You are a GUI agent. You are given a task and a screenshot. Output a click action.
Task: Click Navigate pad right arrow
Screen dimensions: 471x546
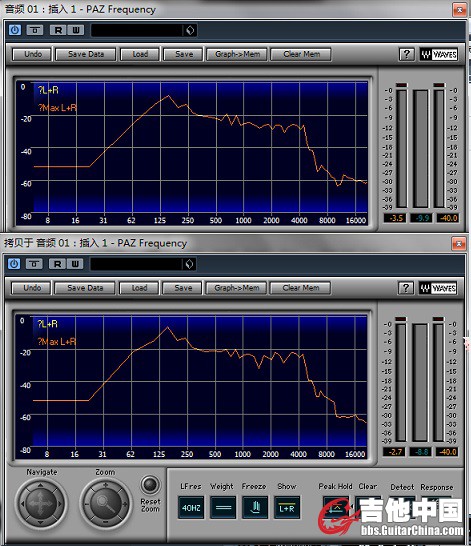pos(60,504)
